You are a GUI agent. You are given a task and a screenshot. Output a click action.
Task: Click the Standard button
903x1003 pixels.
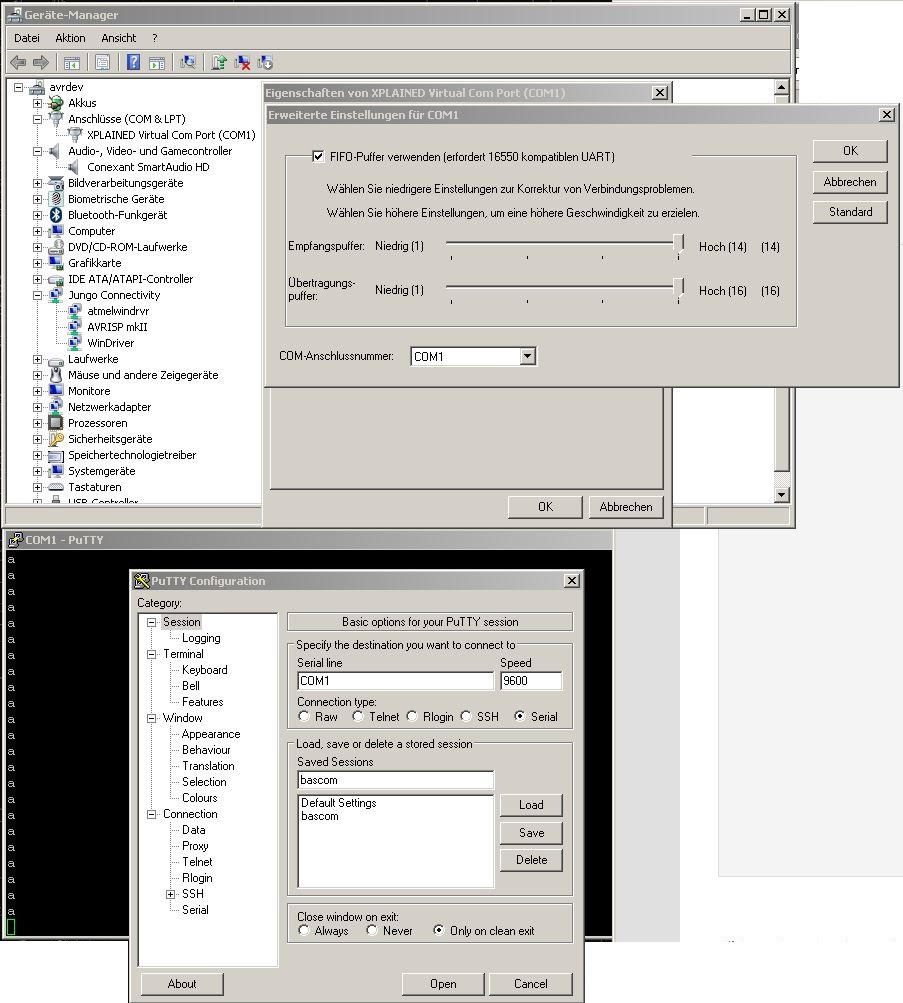coord(850,212)
